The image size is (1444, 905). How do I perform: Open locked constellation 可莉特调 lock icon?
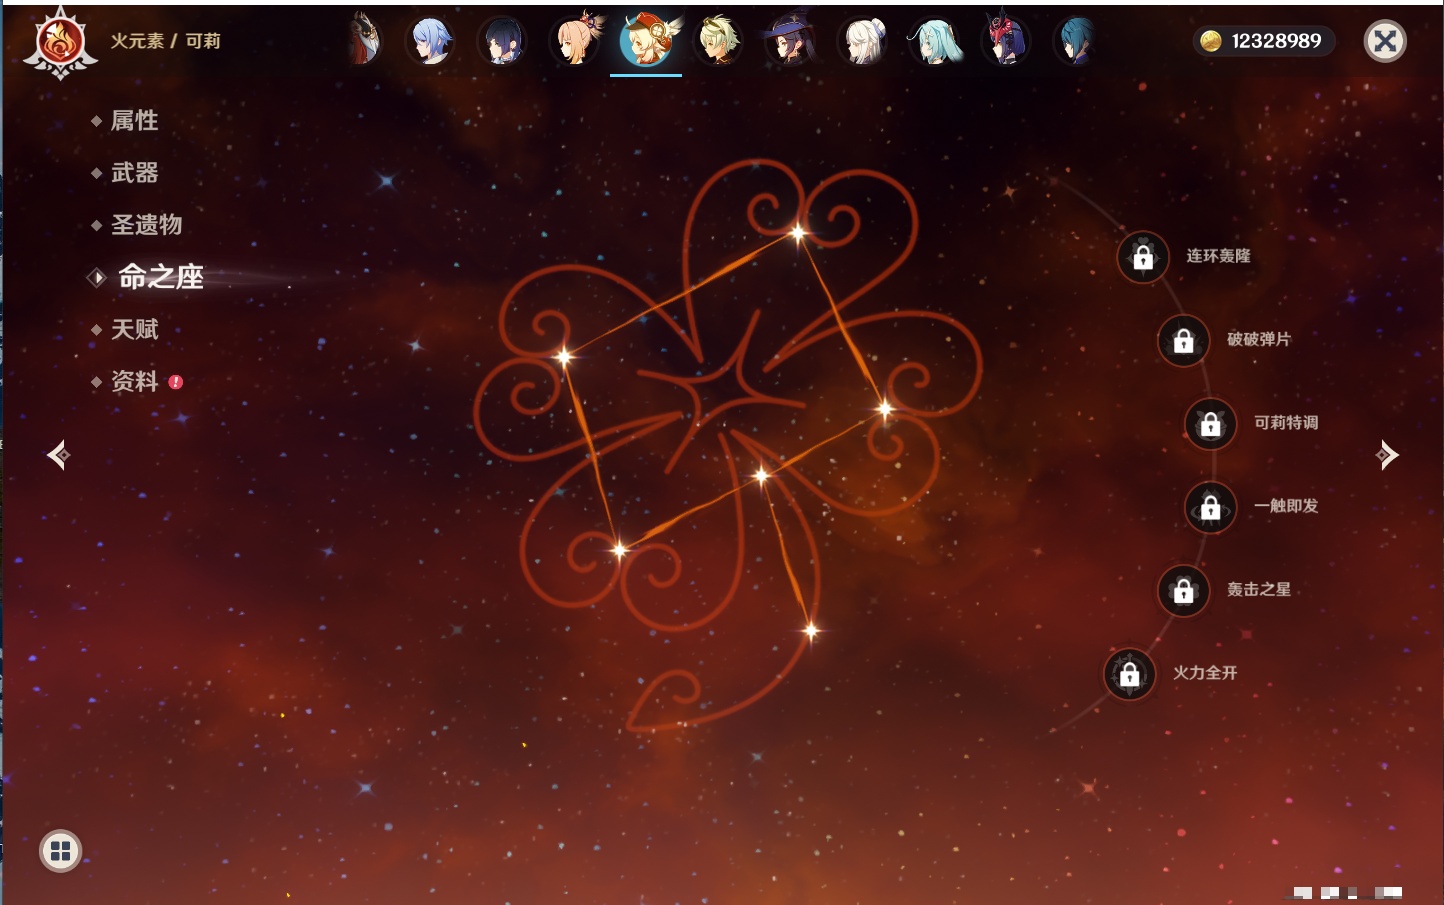(1211, 424)
